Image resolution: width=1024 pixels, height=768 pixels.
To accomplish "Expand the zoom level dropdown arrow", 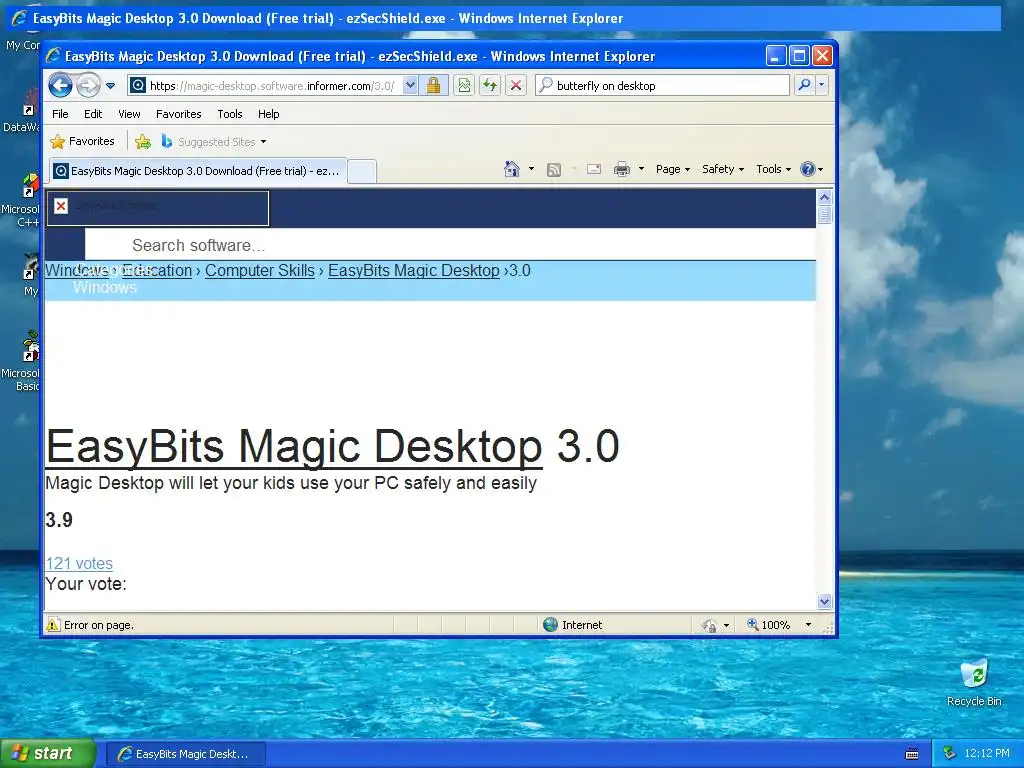I will [x=808, y=625].
